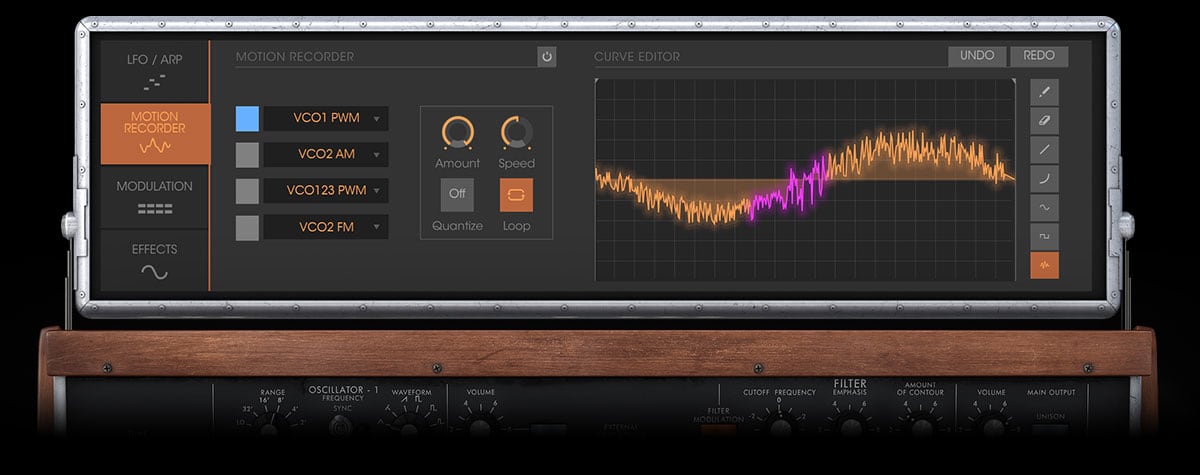Pick the square wave shape tool
This screenshot has width=1200, height=475.
(x=1045, y=237)
